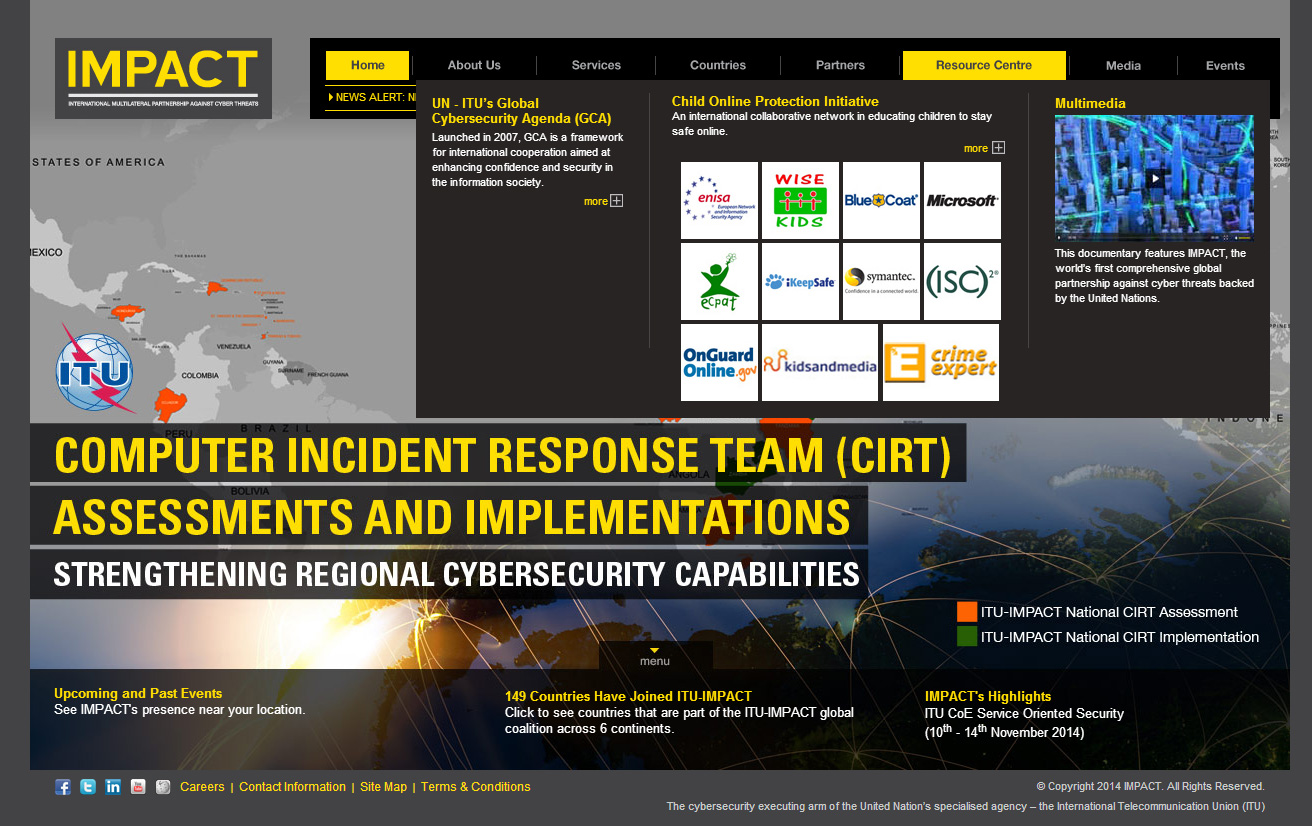Click green National CIRT Implementation legend swatch
This screenshot has width=1312, height=826.
click(967, 636)
